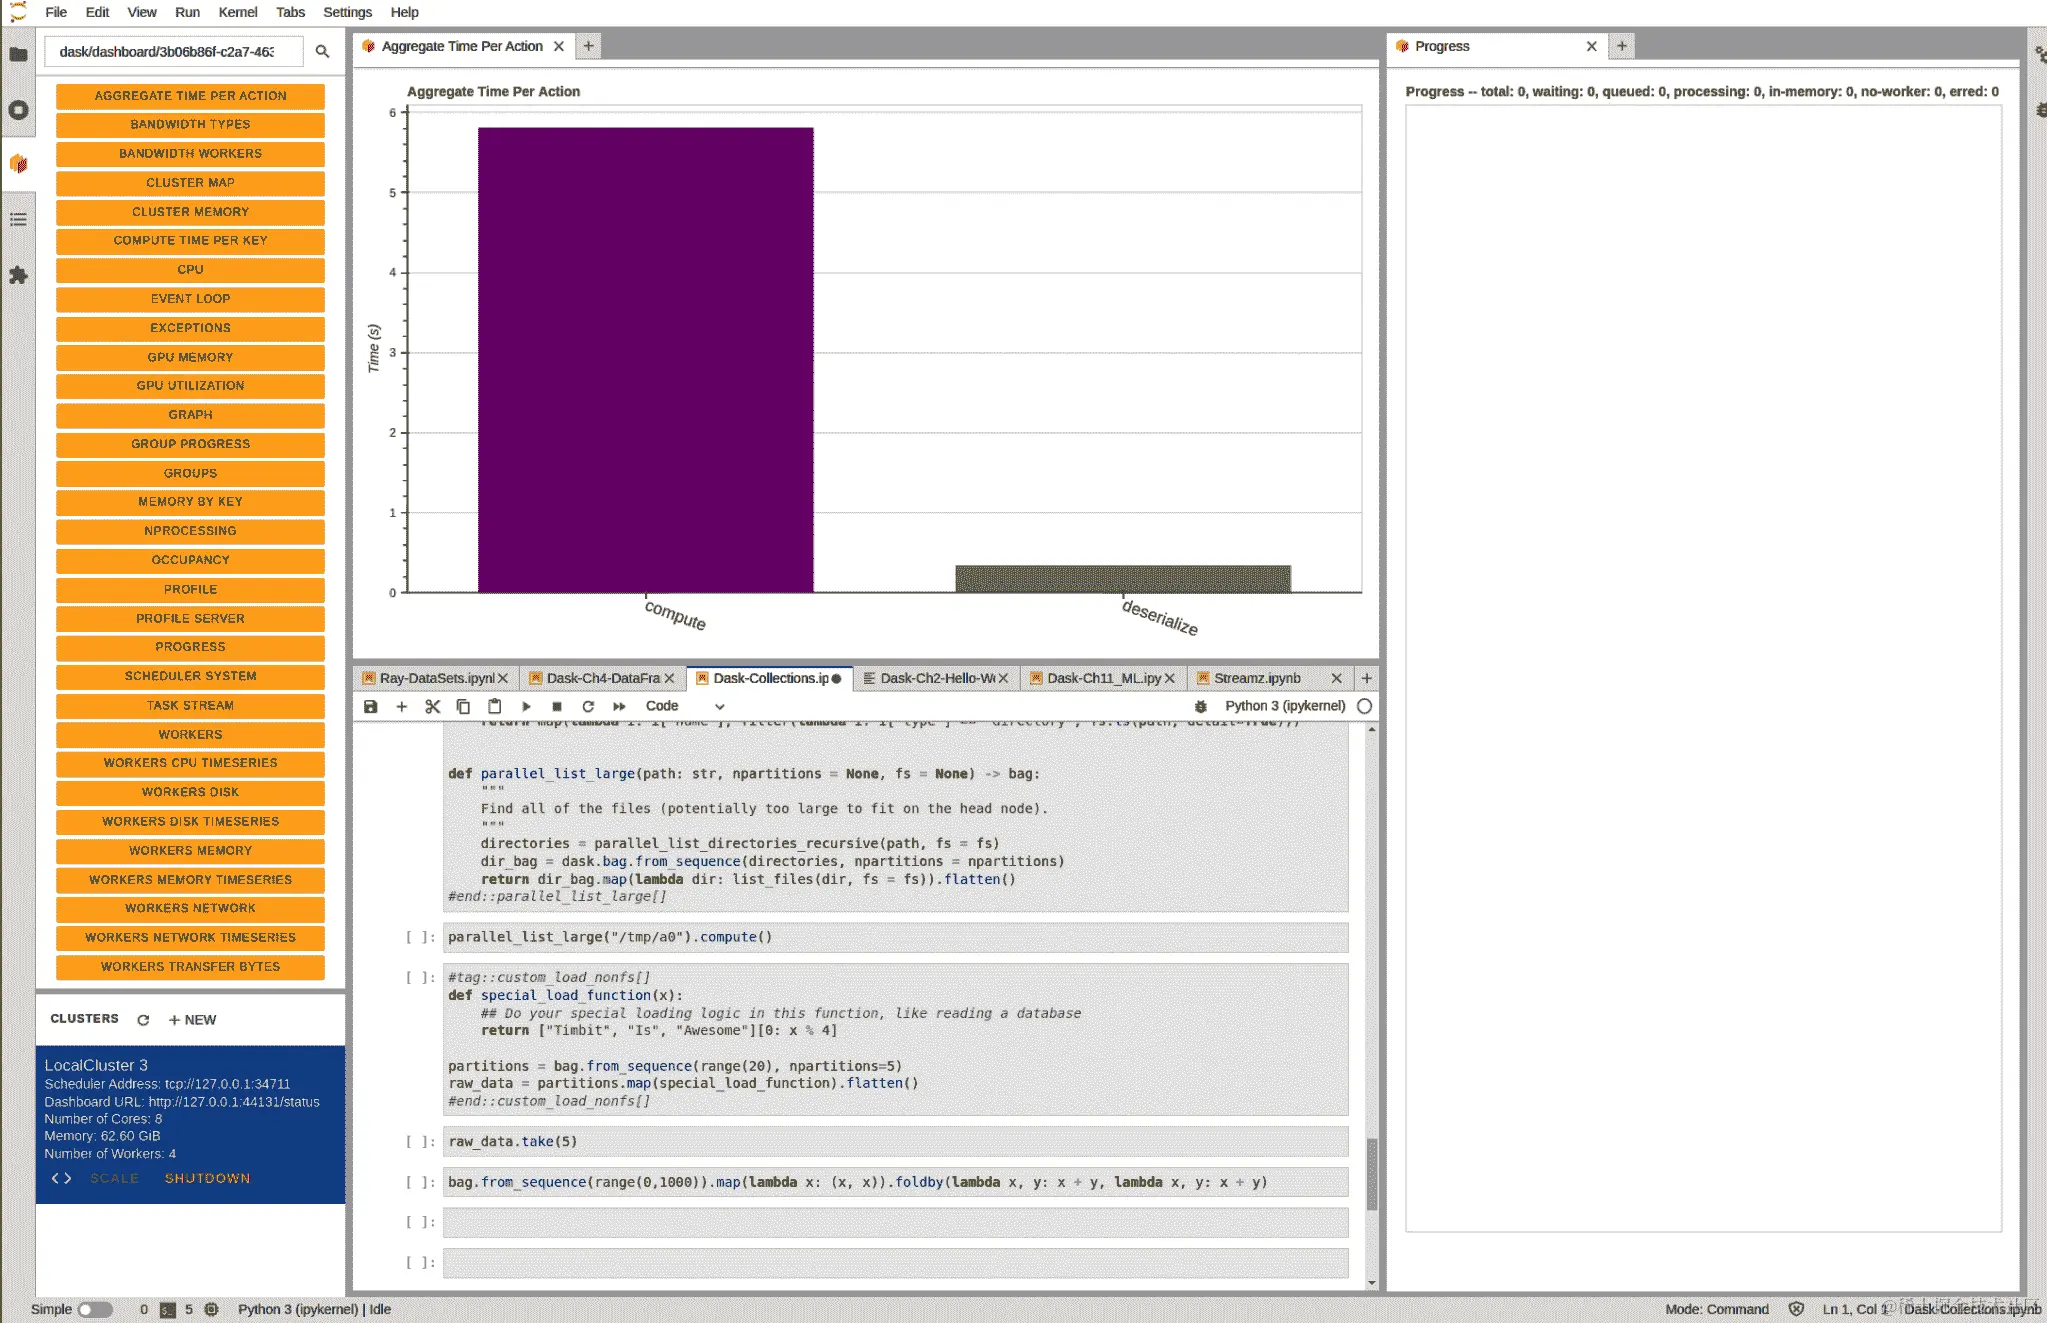Open the CLUSTER MAP dashboard button

click(x=190, y=183)
